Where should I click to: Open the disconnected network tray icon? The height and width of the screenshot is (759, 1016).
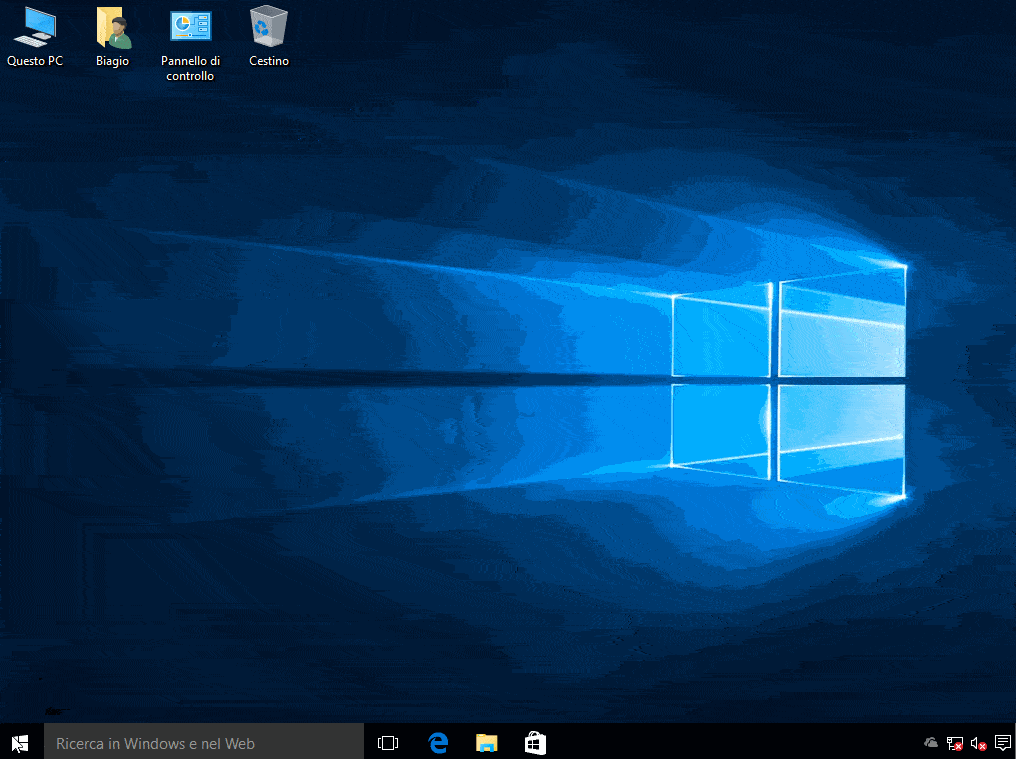coord(954,743)
